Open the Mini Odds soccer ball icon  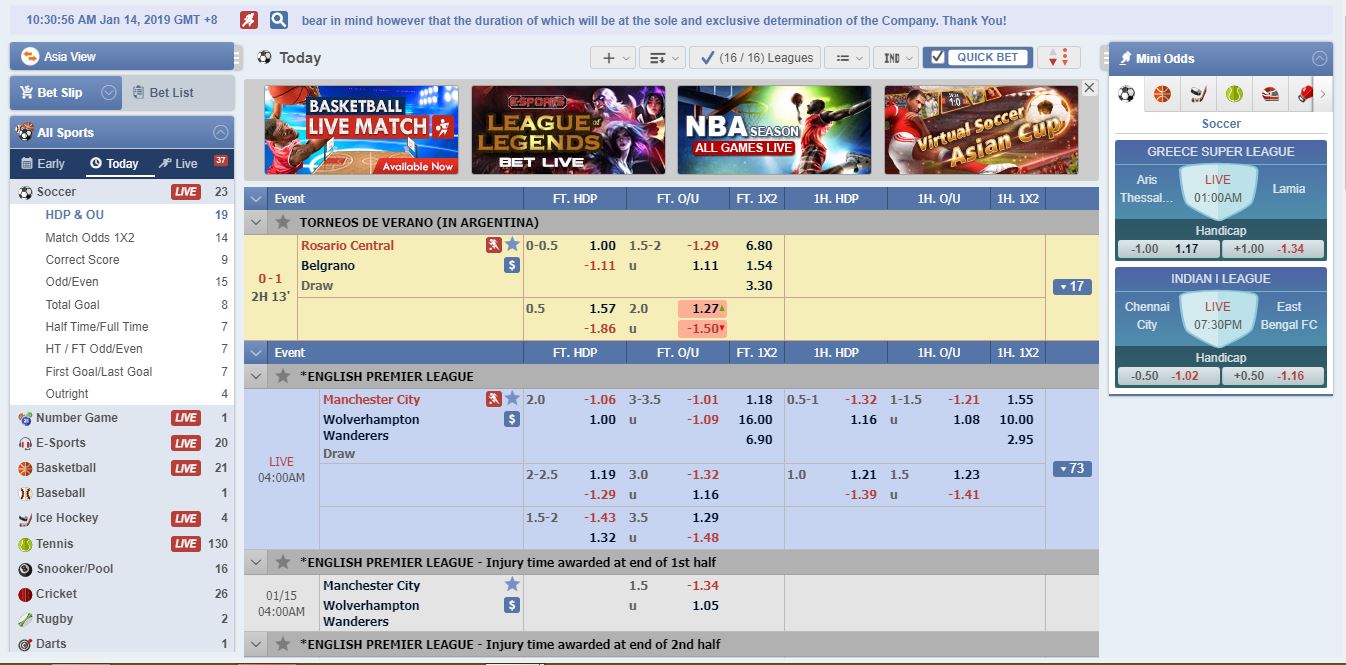tap(1127, 94)
